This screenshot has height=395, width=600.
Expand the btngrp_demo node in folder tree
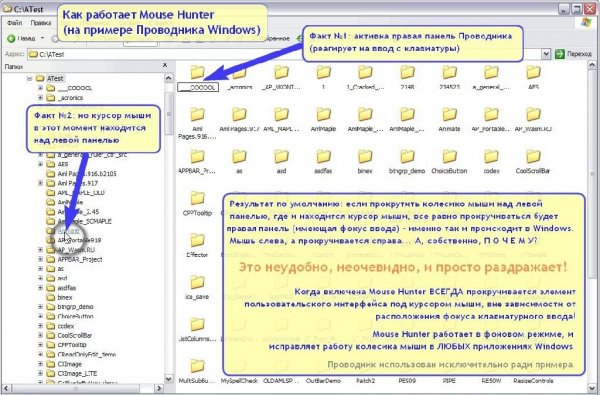(40, 307)
